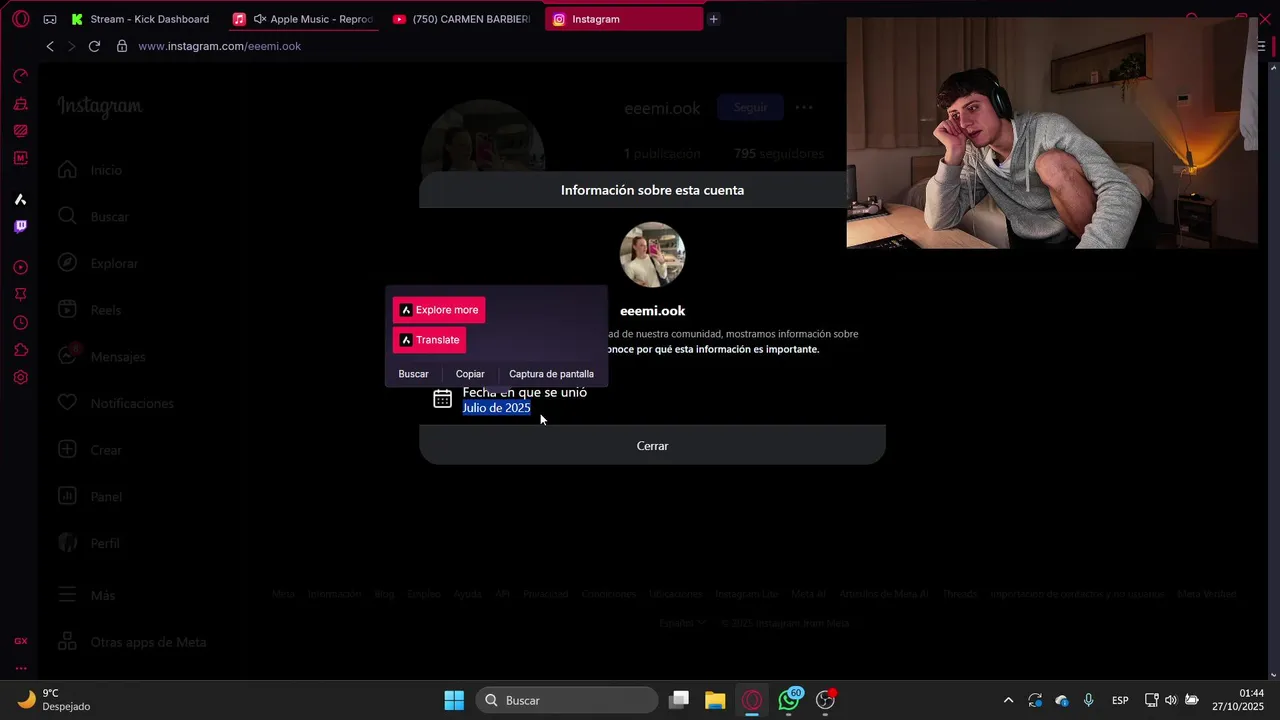
Task: Open WhatsApp from the taskbar
Action: tap(789, 700)
